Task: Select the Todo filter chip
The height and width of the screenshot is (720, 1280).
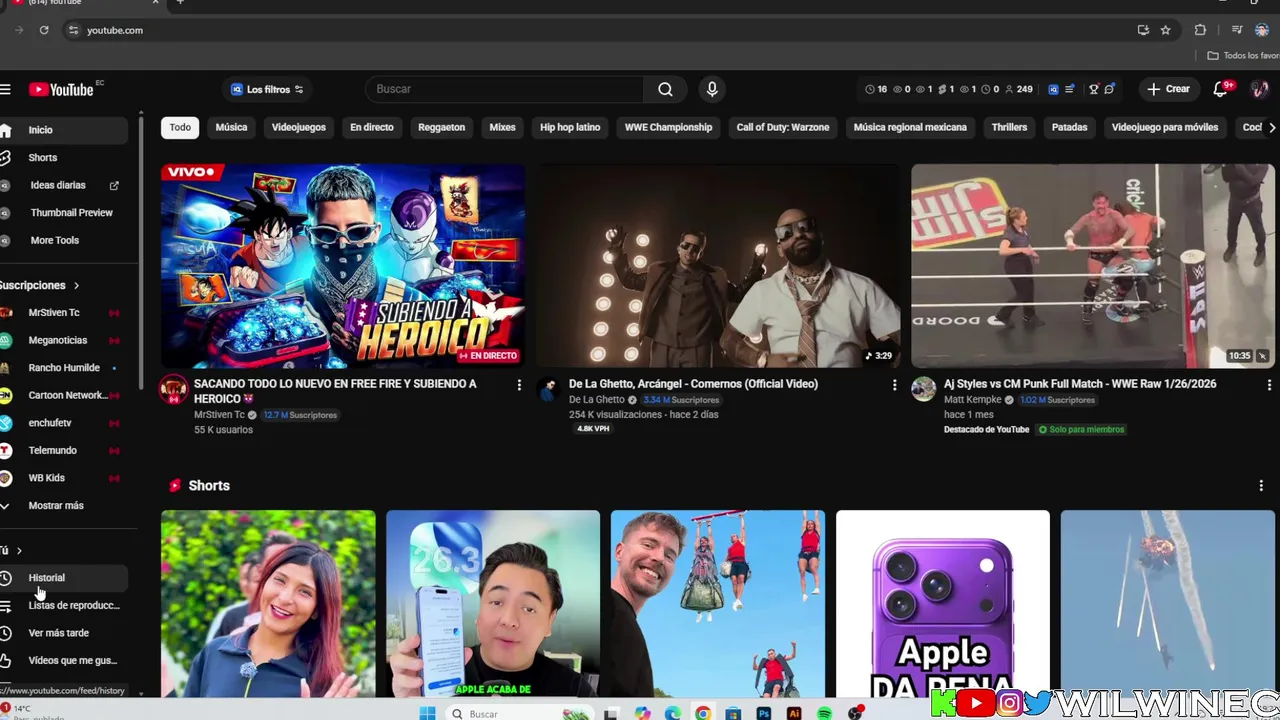Action: tap(180, 127)
